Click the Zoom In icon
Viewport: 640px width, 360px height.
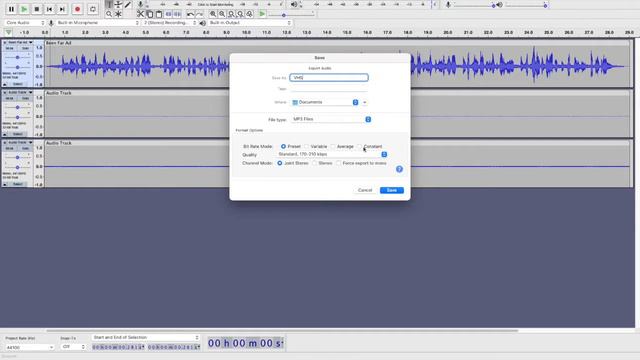coord(213,14)
